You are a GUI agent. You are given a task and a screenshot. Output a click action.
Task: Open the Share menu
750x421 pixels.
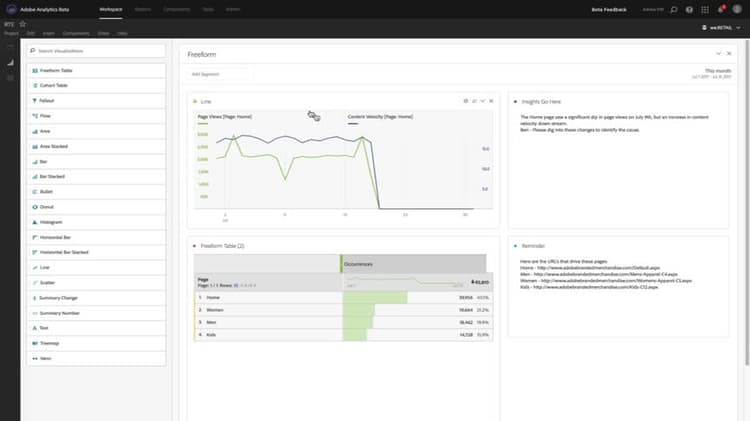click(103, 33)
